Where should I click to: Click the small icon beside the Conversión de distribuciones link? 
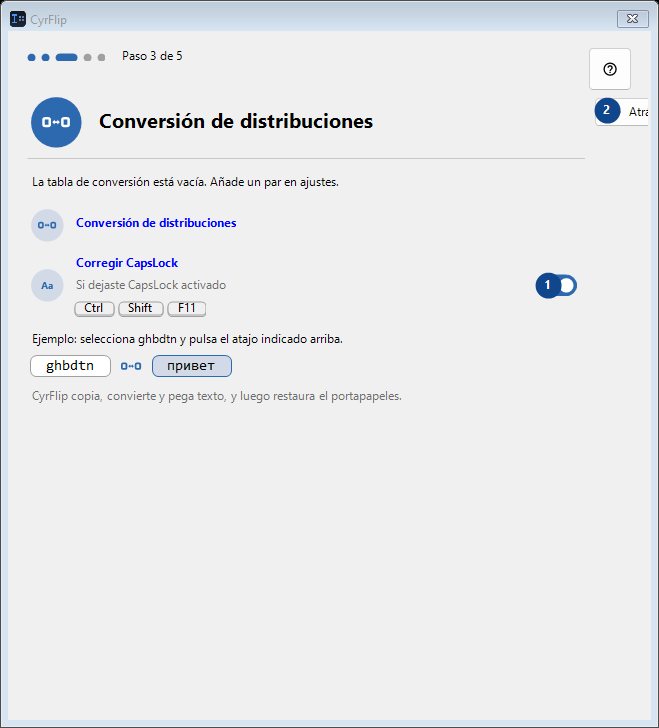(47, 225)
